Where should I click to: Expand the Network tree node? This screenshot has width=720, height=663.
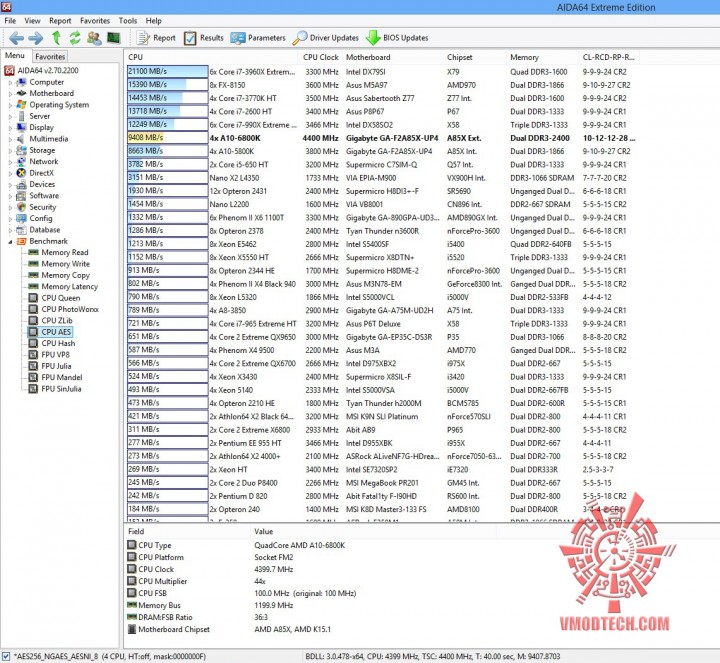10,162
